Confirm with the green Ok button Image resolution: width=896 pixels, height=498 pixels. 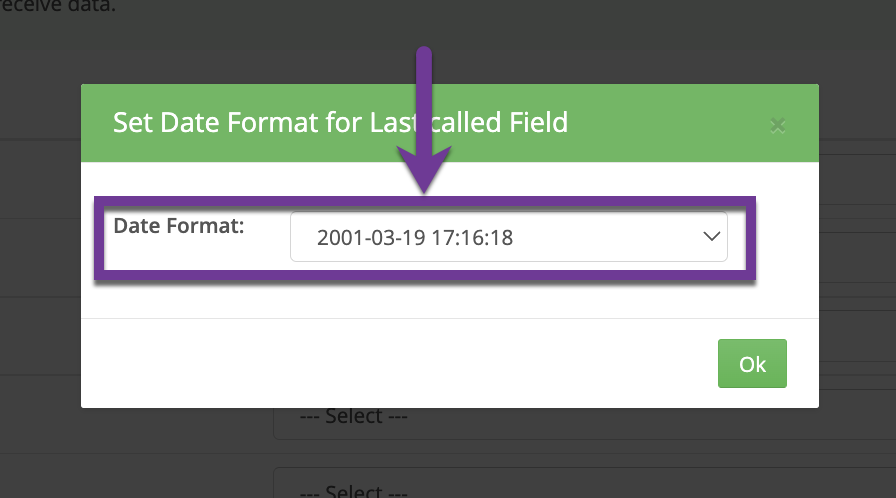tap(752, 364)
